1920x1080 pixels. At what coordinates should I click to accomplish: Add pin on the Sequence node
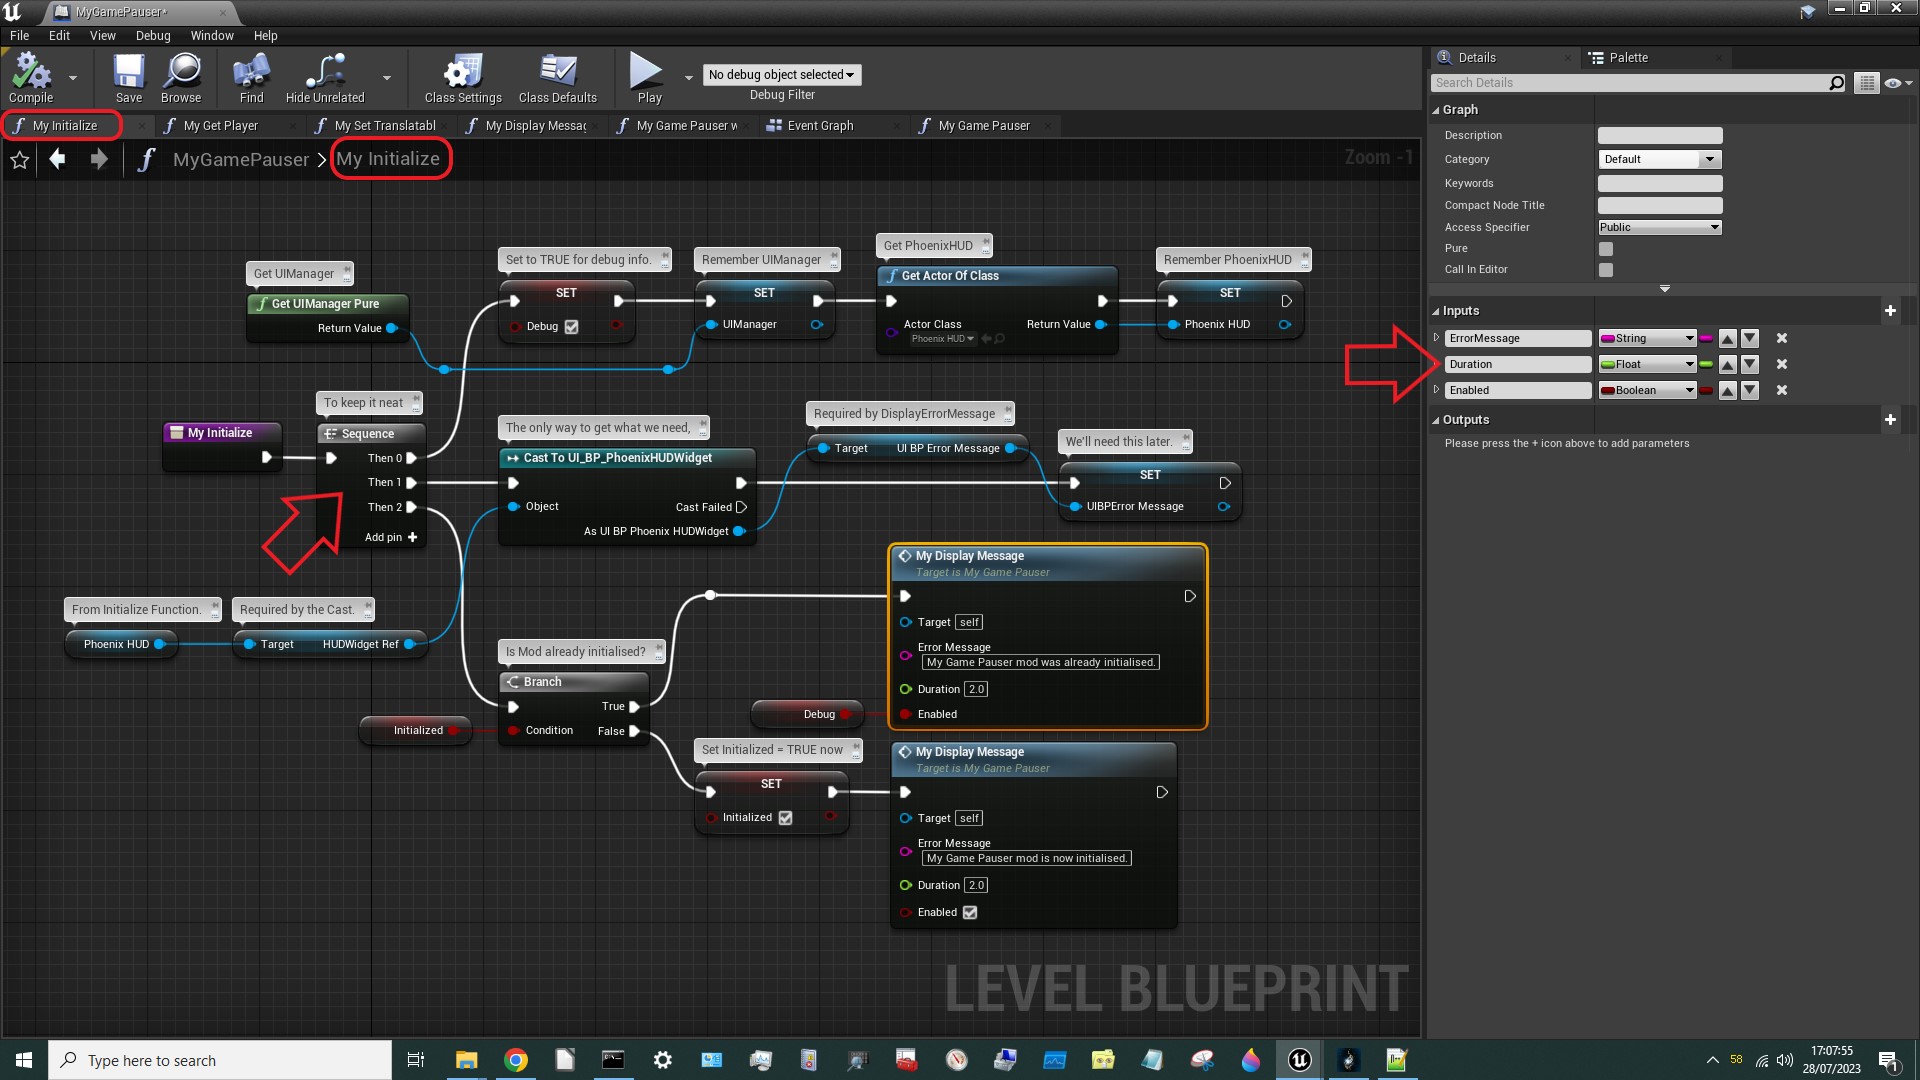pyautogui.click(x=391, y=537)
